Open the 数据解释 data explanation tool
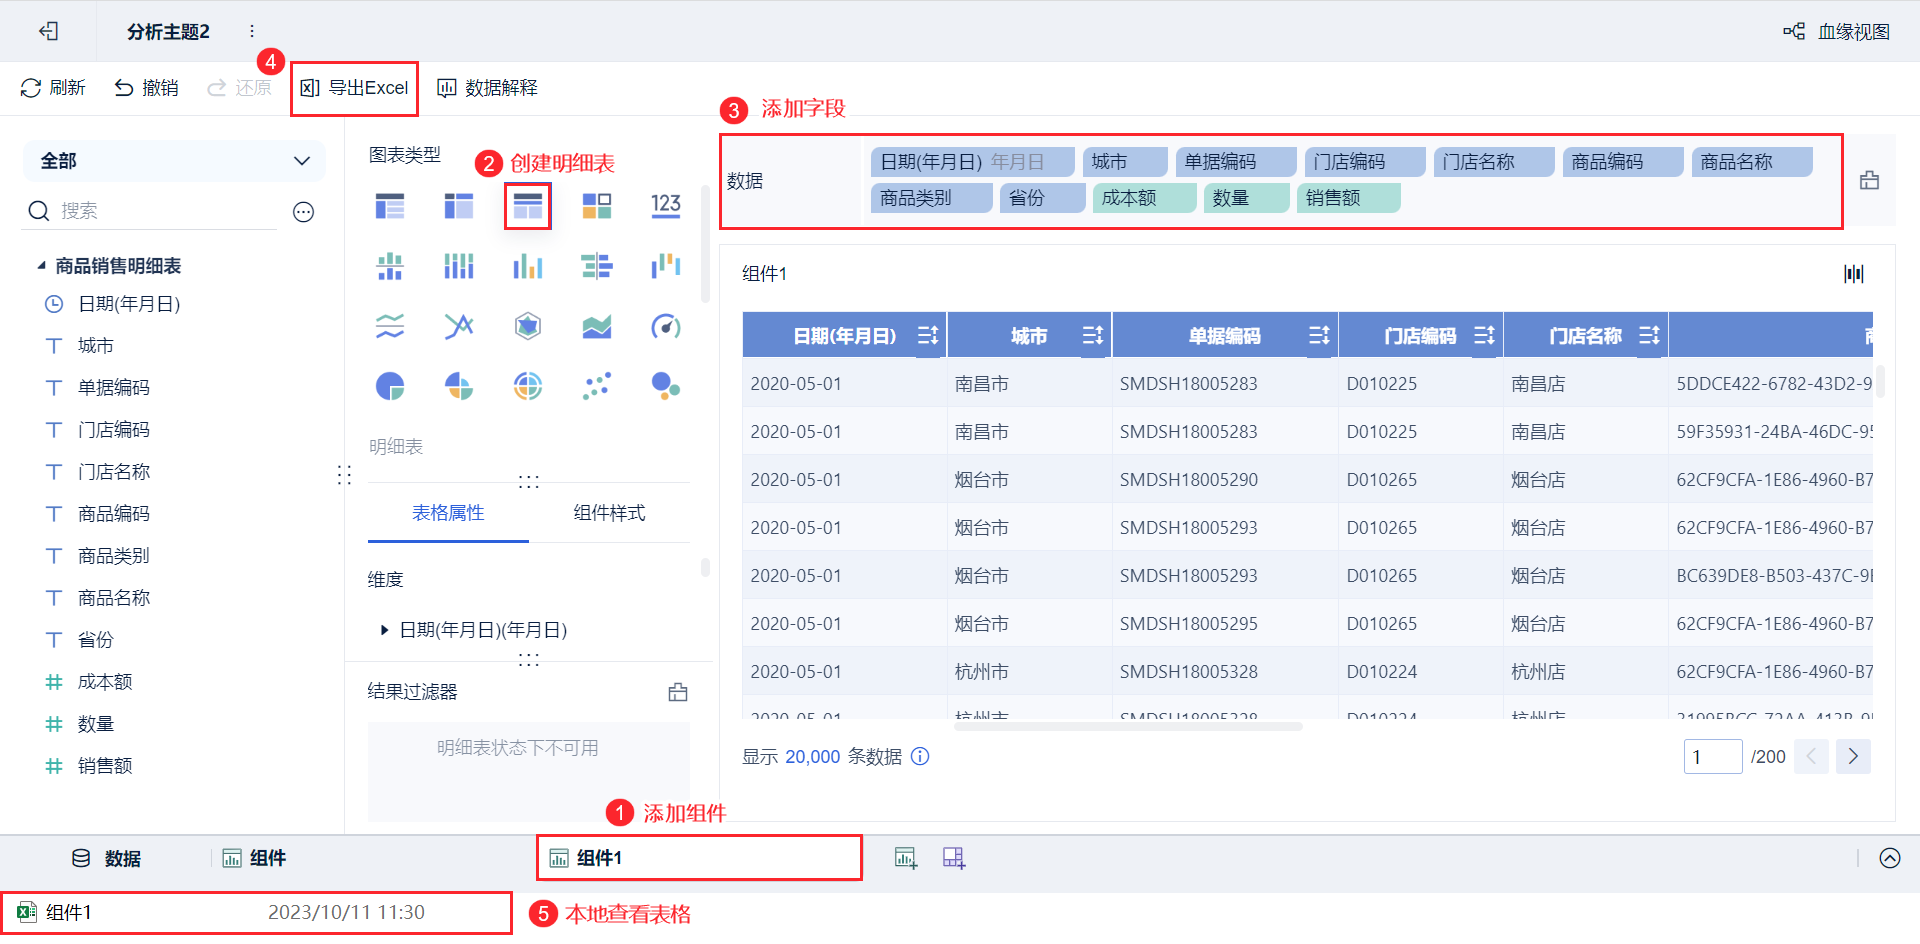This screenshot has height=944, width=1920. pos(488,88)
